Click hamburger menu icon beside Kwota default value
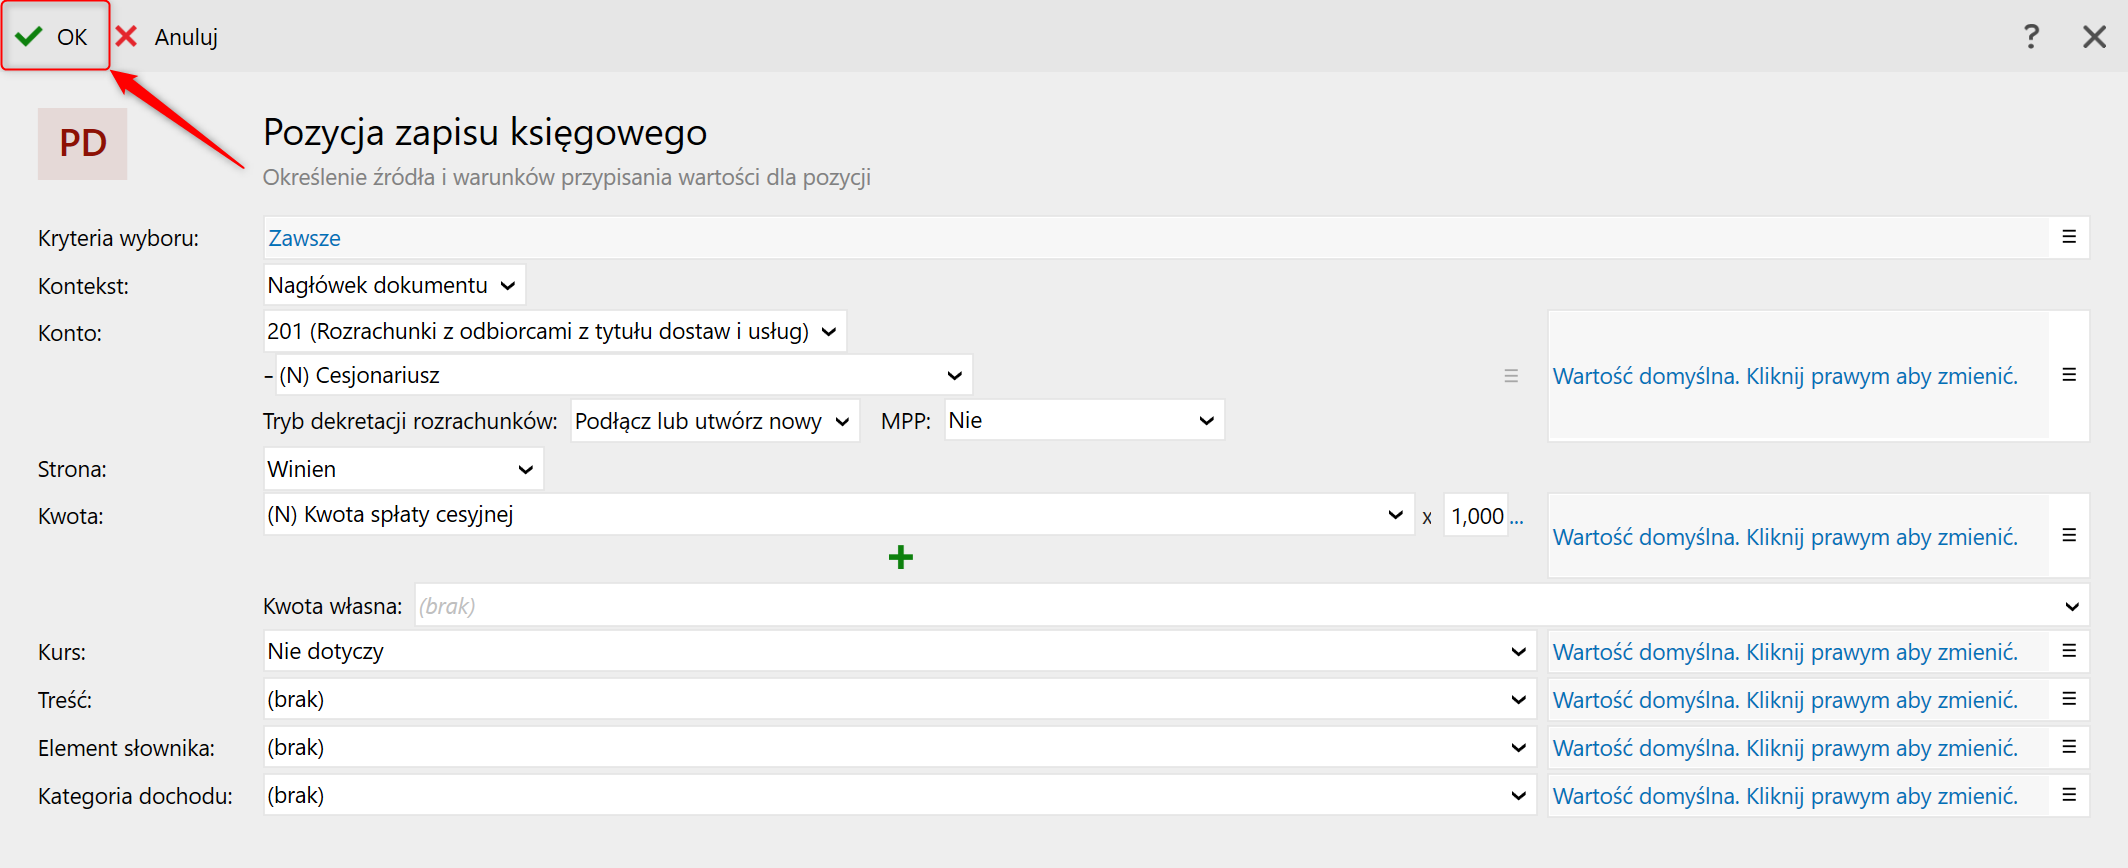 [x=2069, y=536]
